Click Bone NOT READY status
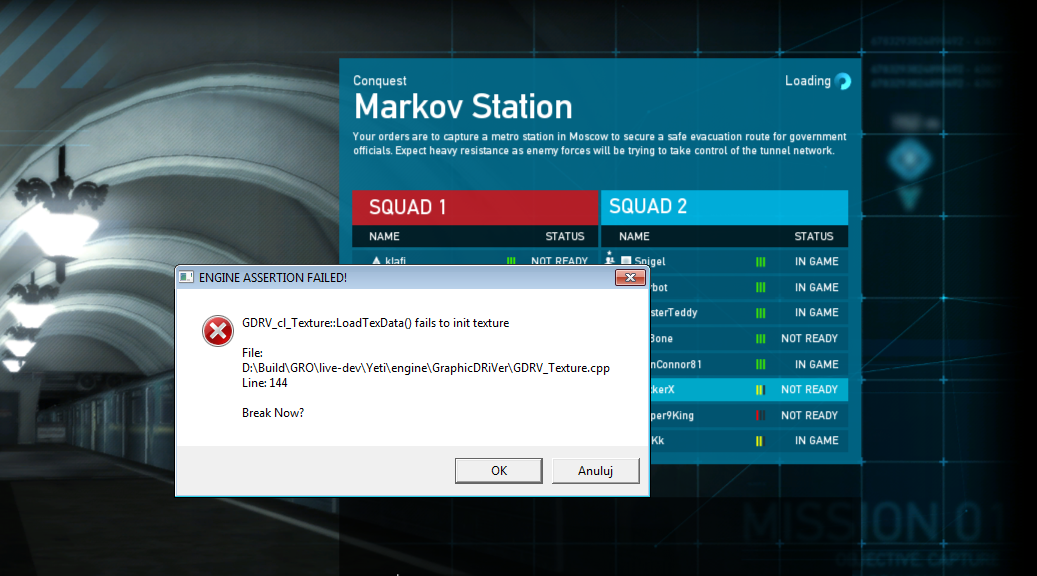 pyautogui.click(x=809, y=339)
